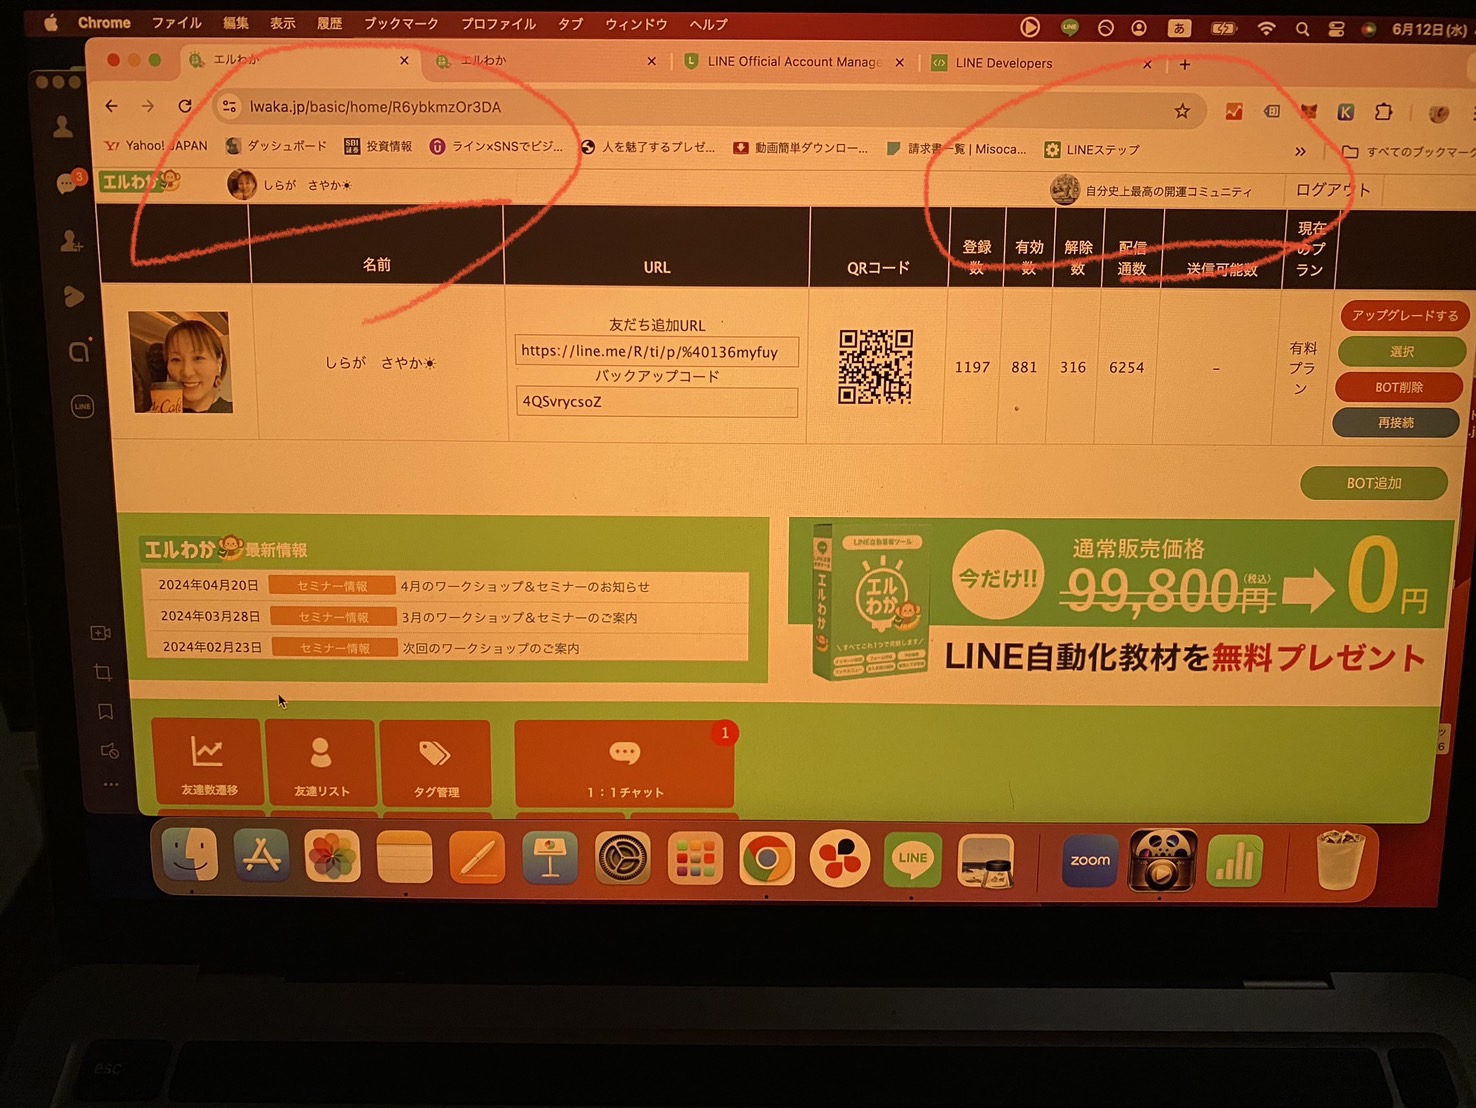Open new tab with the plus icon

pyautogui.click(x=1185, y=64)
